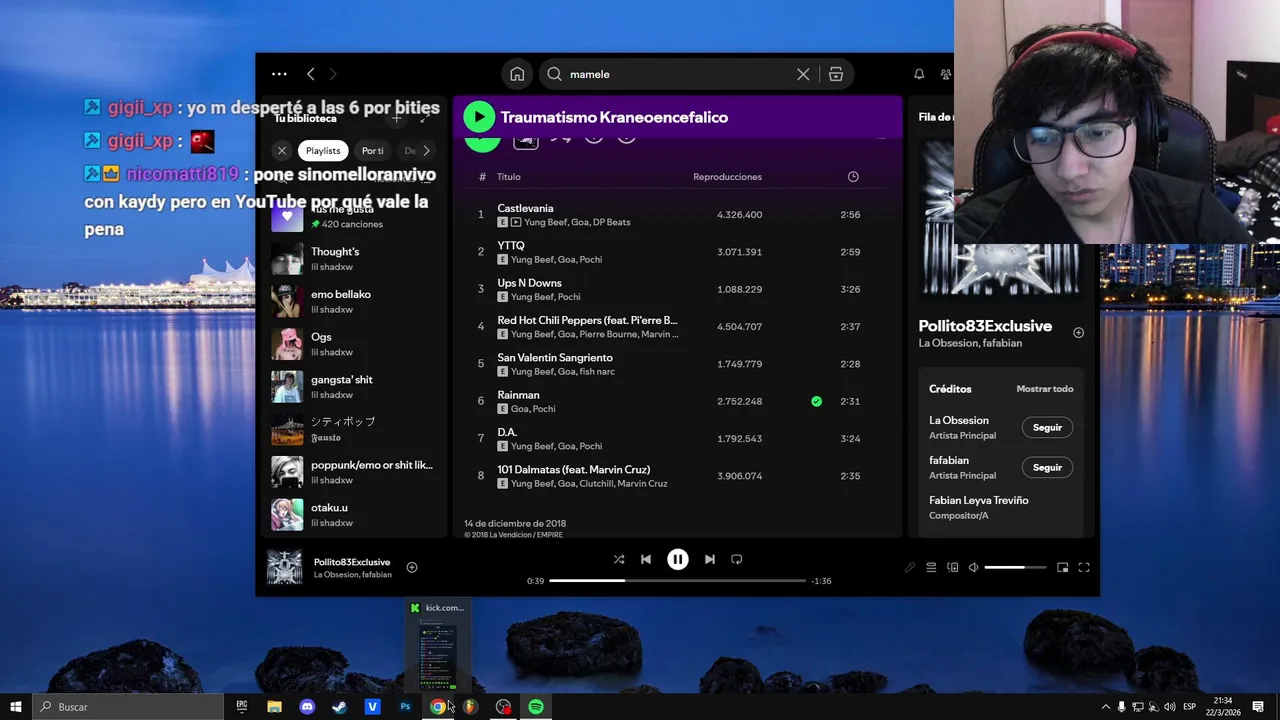Select the San Valentin Sangriento track
The height and width of the screenshot is (720, 1280).
pyautogui.click(x=677, y=364)
